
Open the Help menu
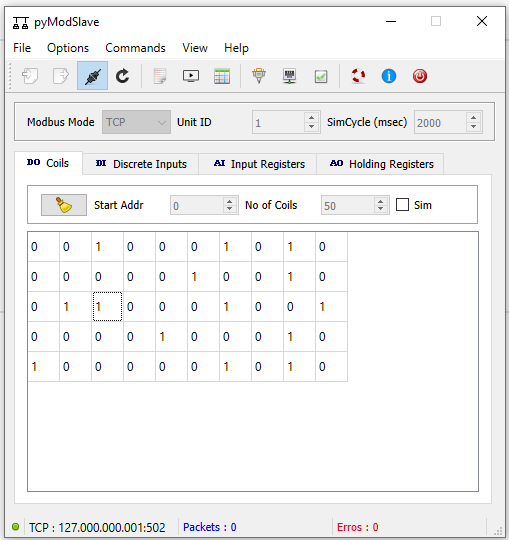coord(236,48)
